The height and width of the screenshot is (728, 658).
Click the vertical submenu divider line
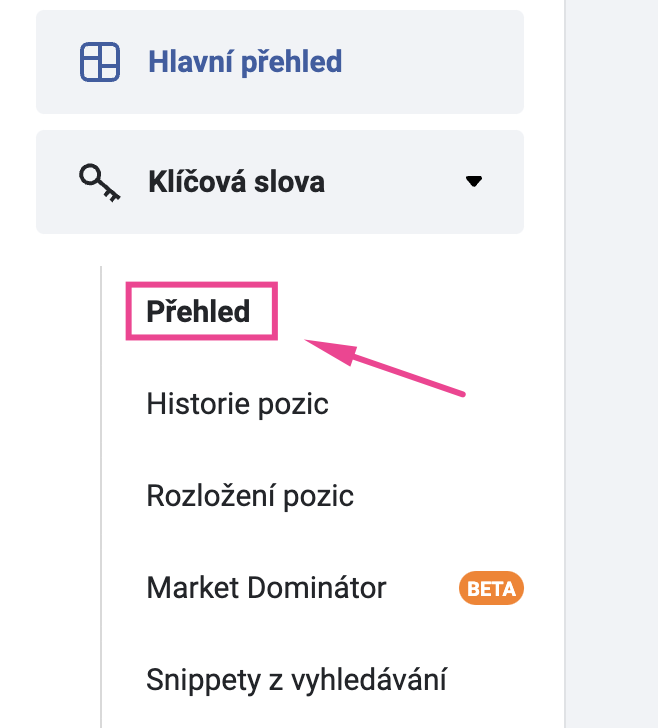101,497
